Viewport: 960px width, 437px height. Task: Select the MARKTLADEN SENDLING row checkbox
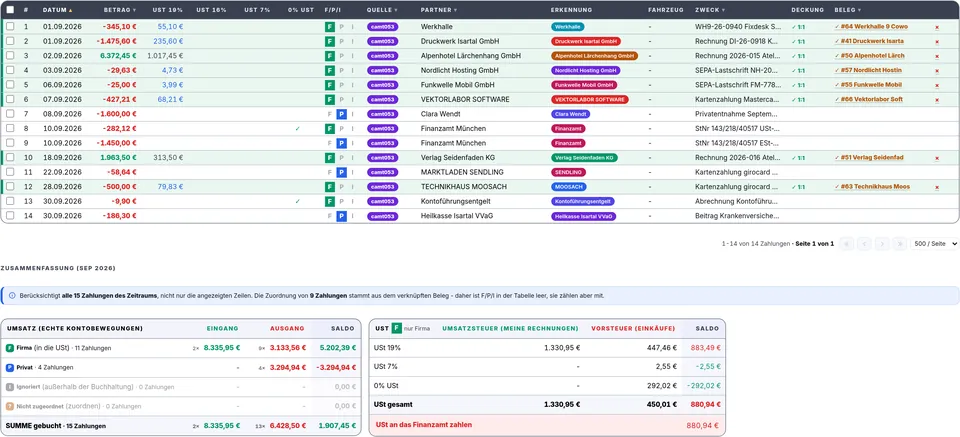pos(10,173)
